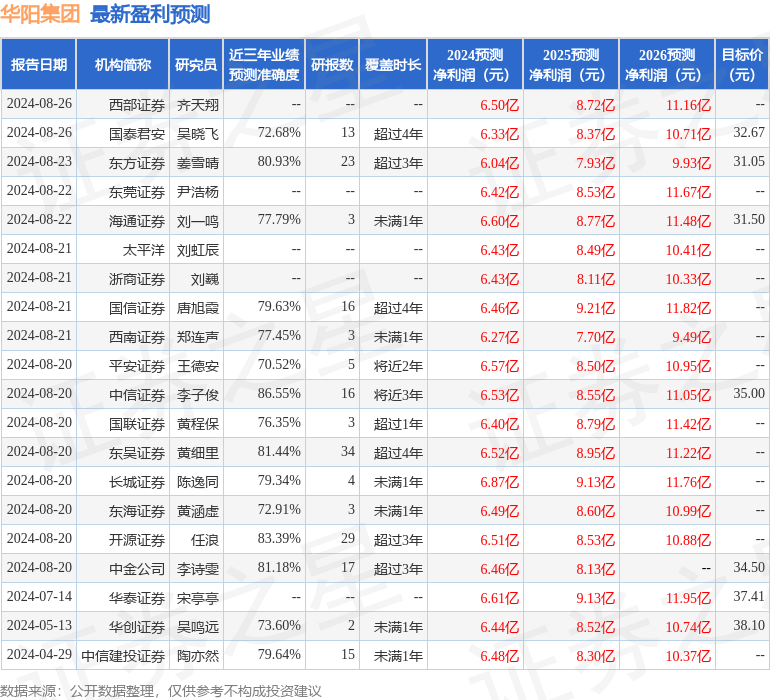Click the 报告日期 column header
This screenshot has height=700, width=770.
click(x=39, y=65)
